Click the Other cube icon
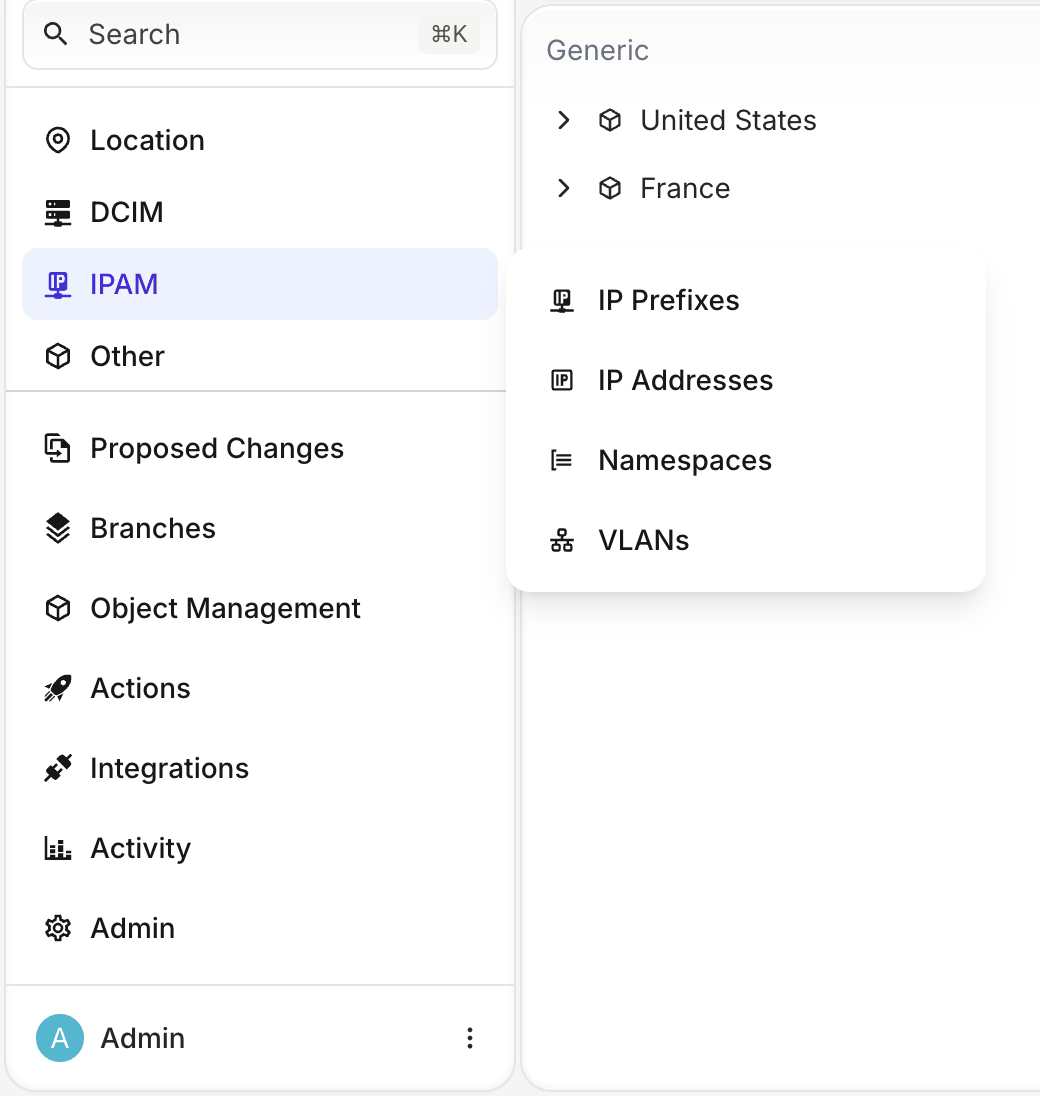Viewport: 1040px width, 1096px height. (x=58, y=356)
